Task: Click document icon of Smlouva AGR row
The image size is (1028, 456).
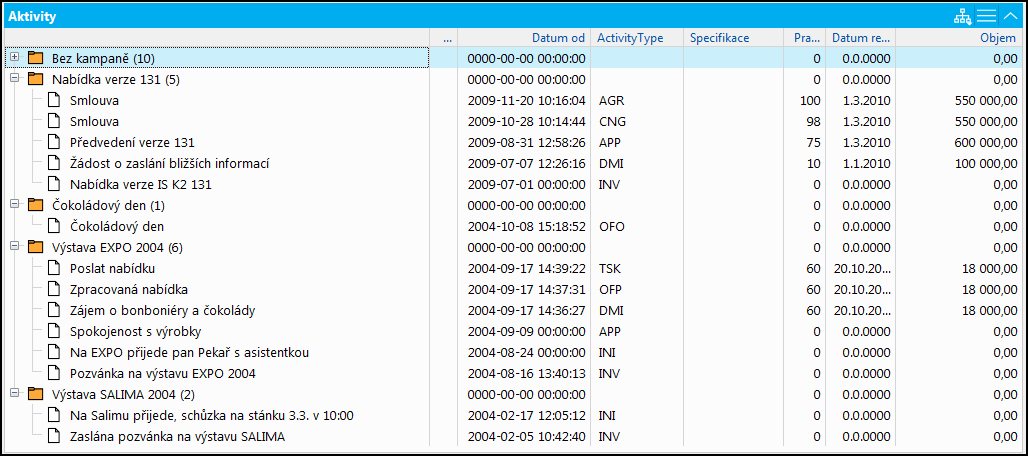Action: coord(54,101)
